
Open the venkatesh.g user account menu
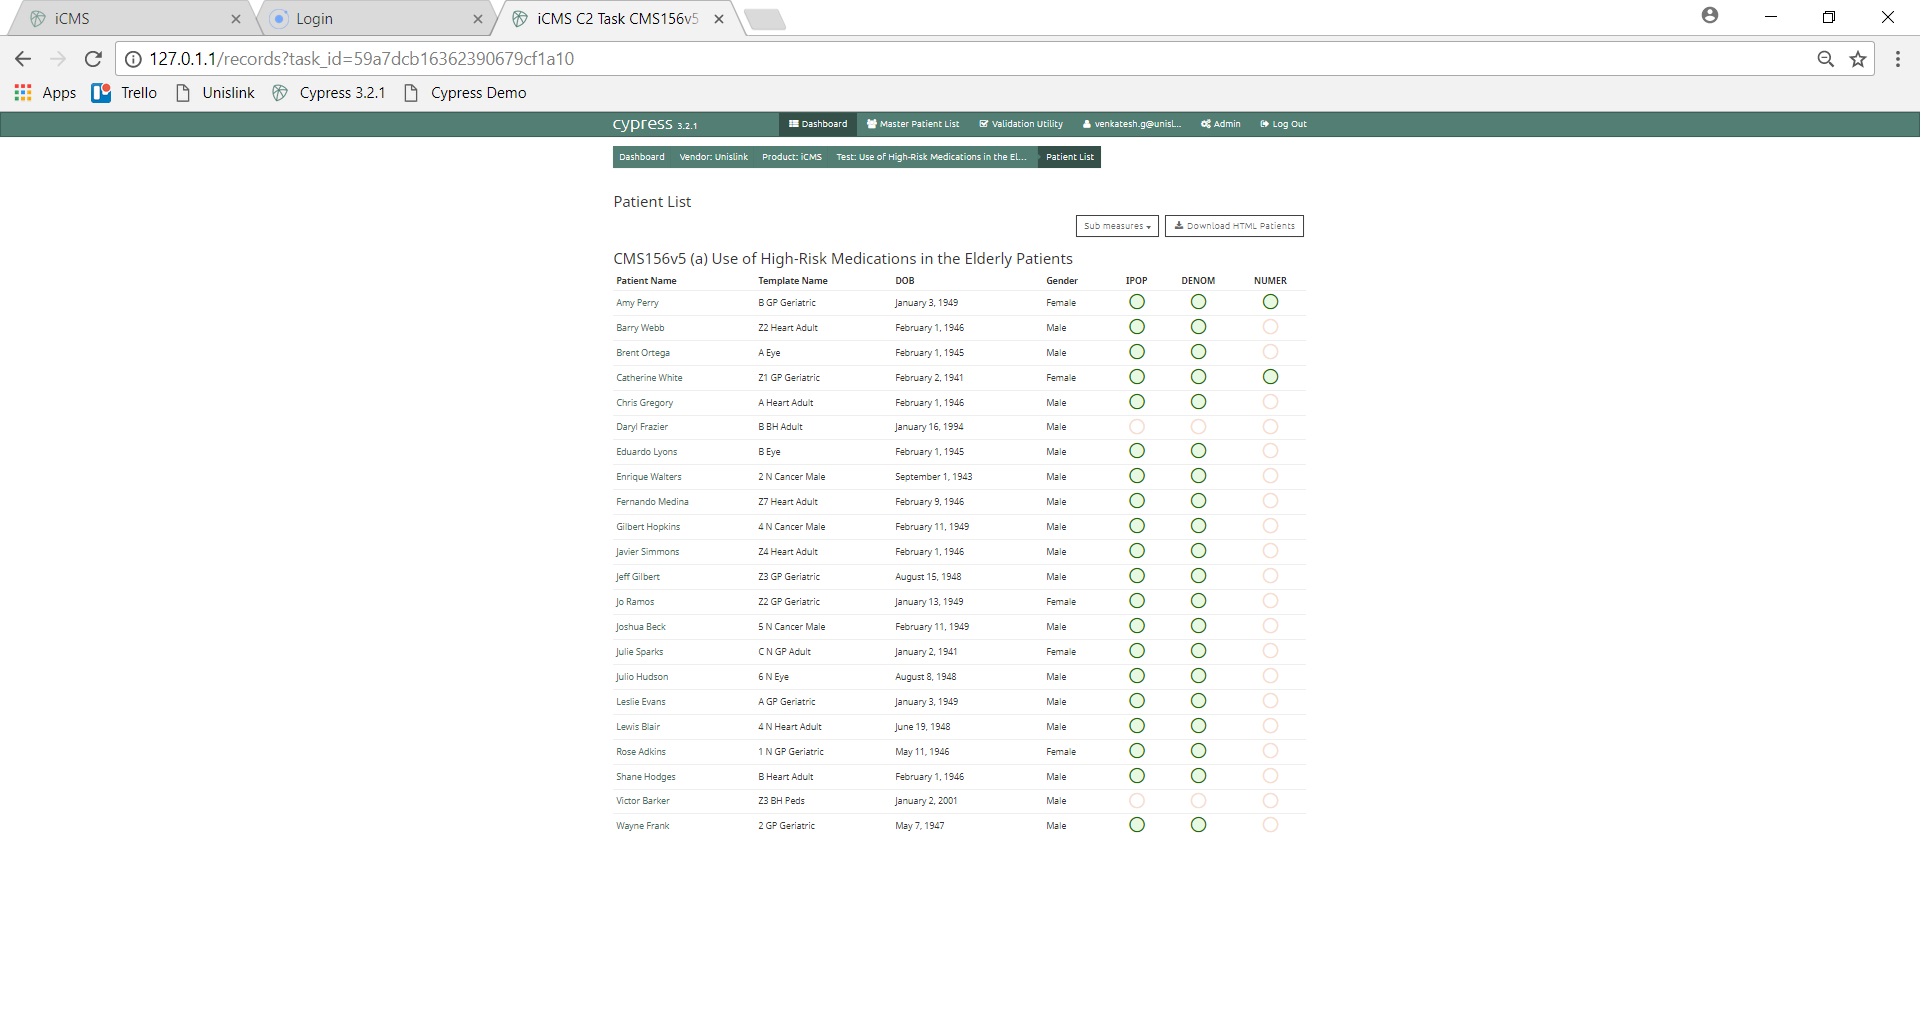tap(1135, 124)
